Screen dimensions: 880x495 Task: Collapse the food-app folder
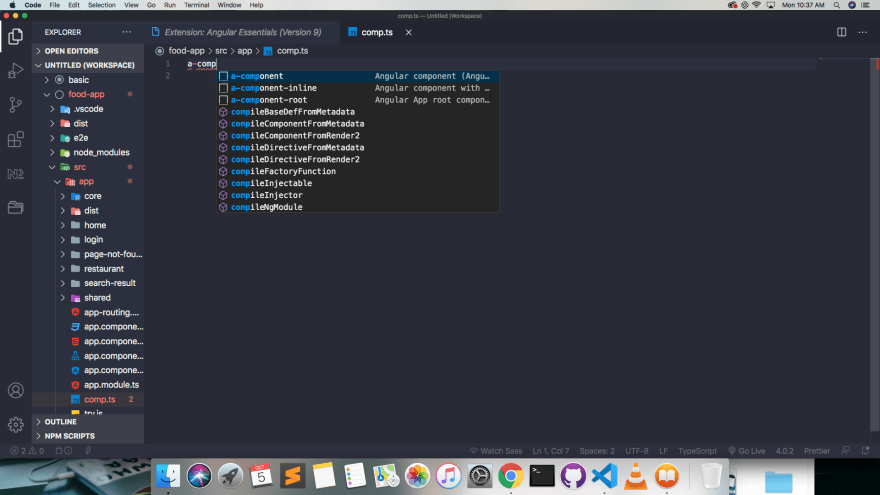(88, 94)
